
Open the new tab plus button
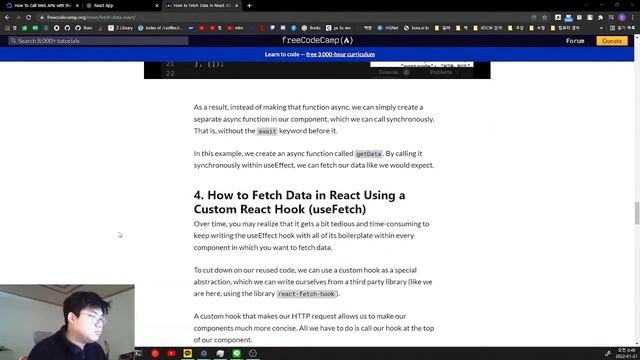pos(249,6)
